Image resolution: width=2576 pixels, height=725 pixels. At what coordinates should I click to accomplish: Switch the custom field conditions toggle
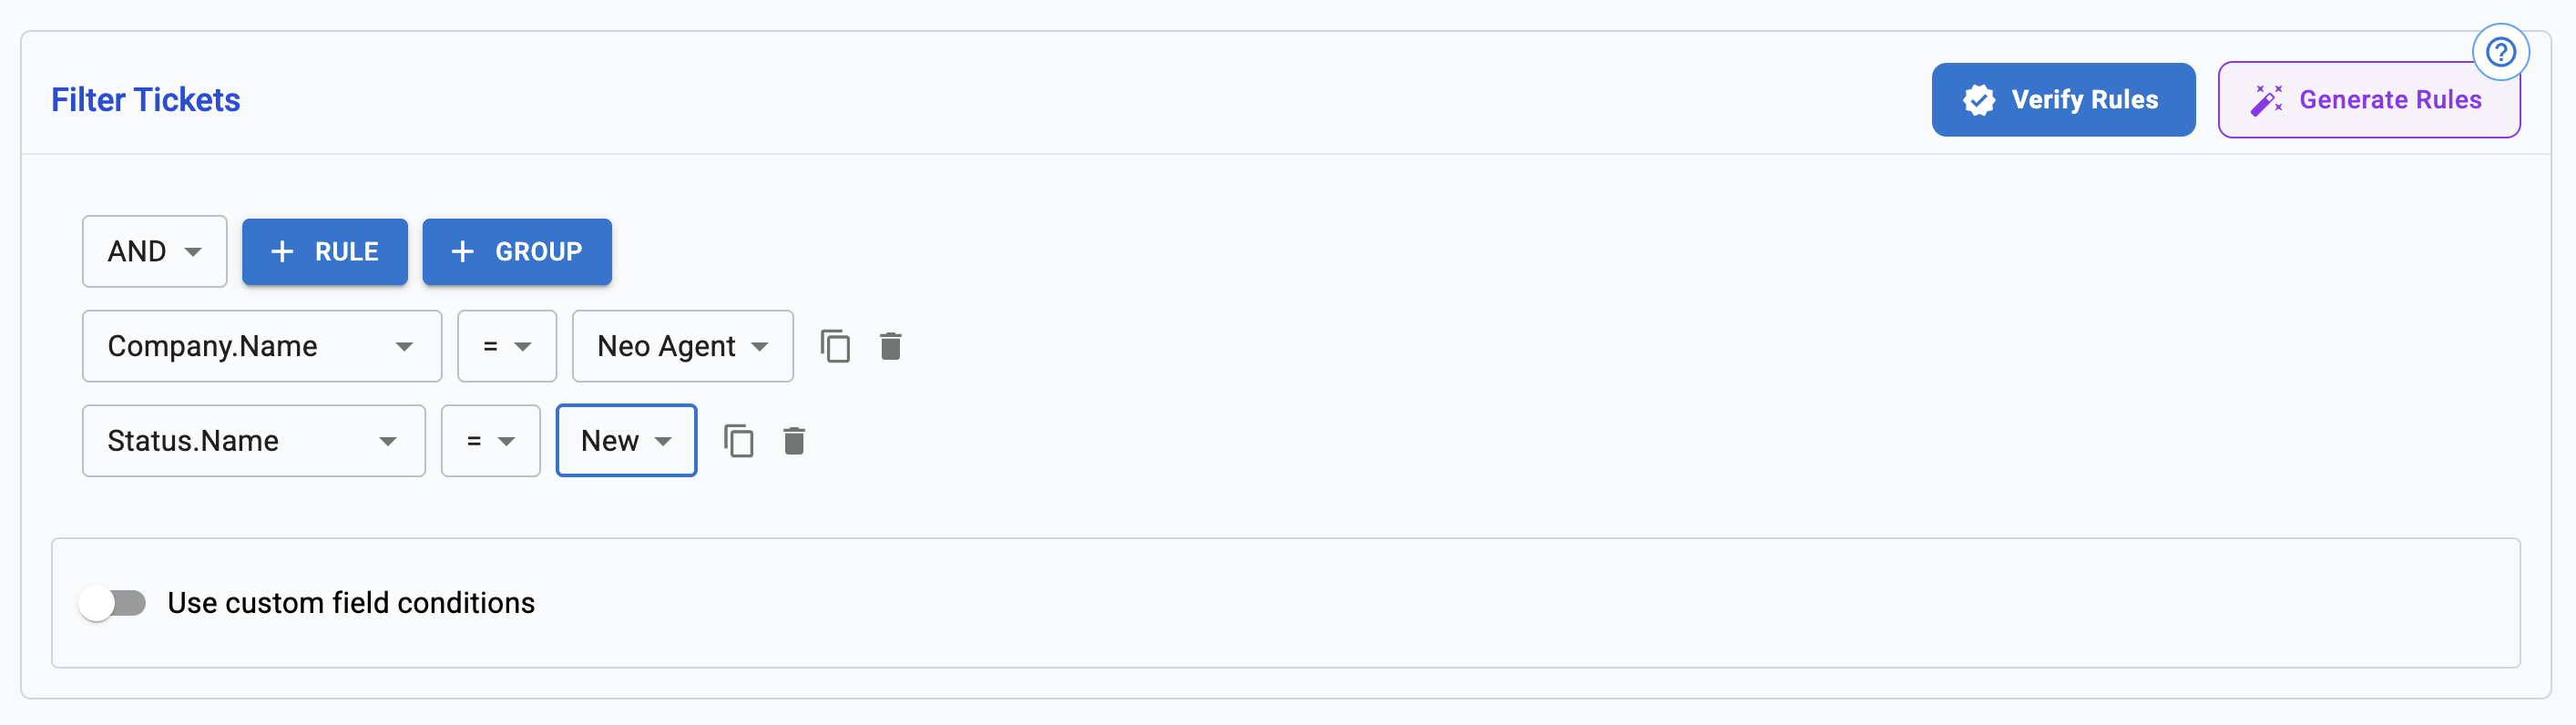coord(113,602)
